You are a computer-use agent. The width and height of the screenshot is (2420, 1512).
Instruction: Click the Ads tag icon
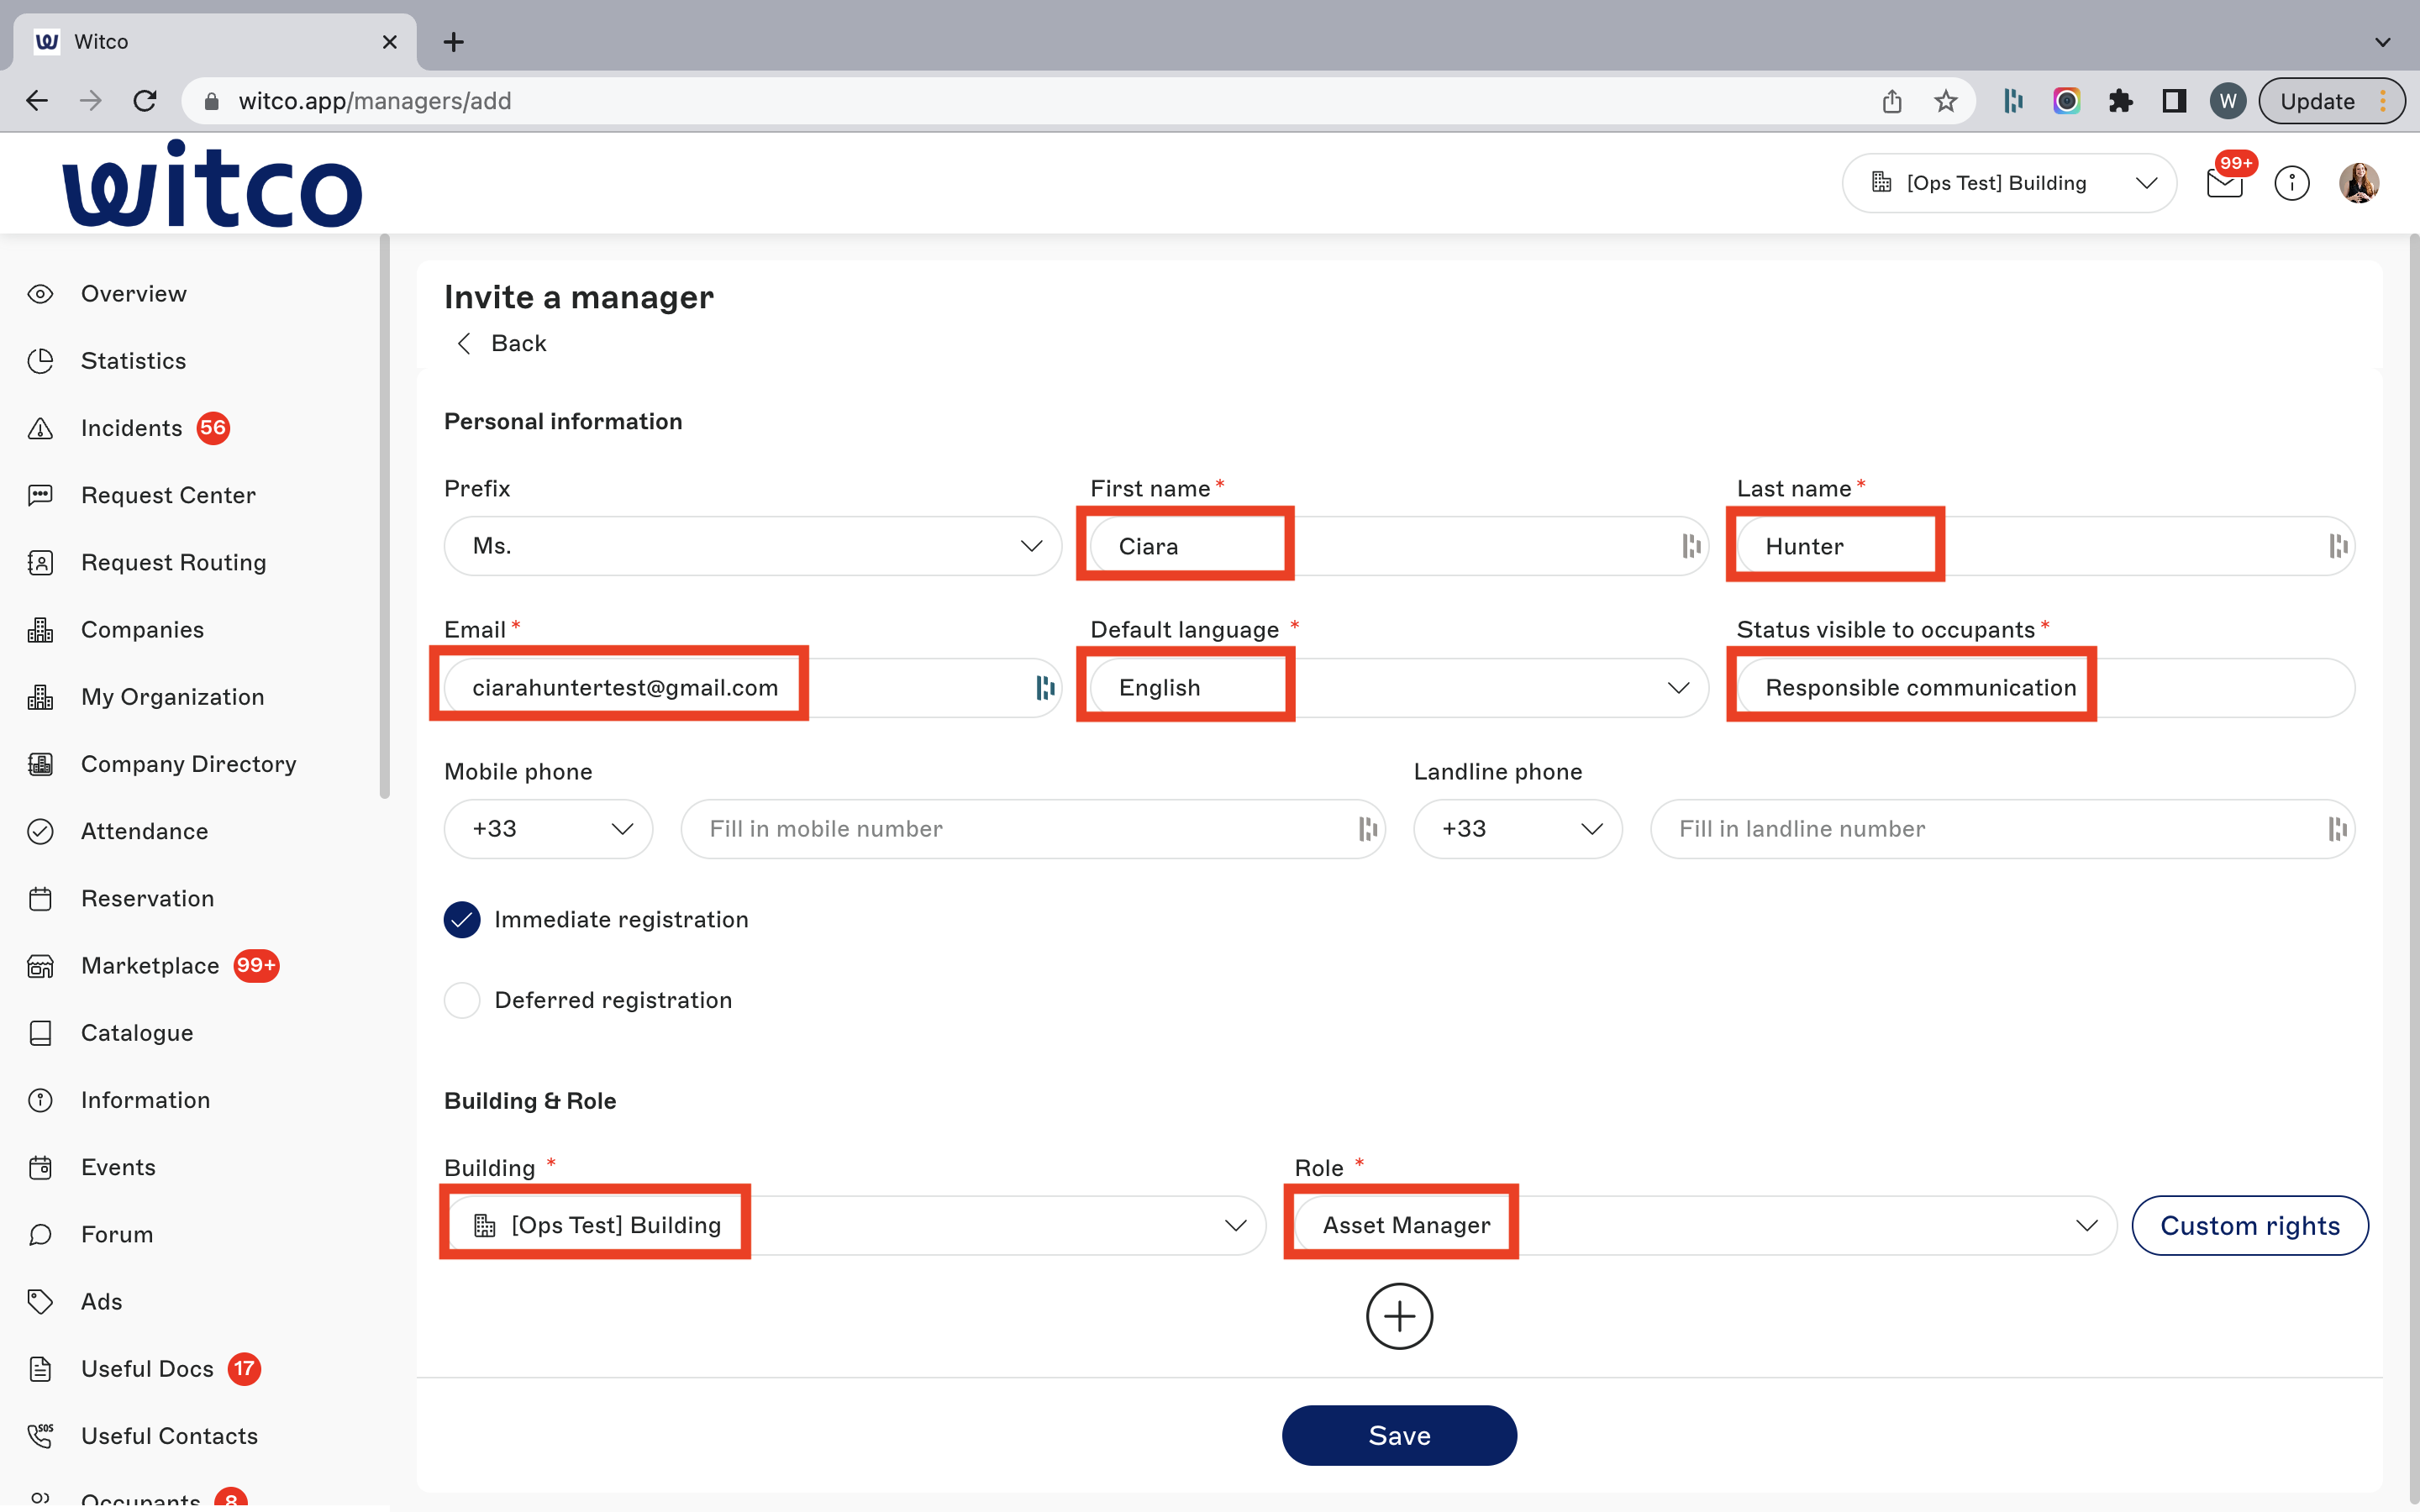tap(40, 1301)
